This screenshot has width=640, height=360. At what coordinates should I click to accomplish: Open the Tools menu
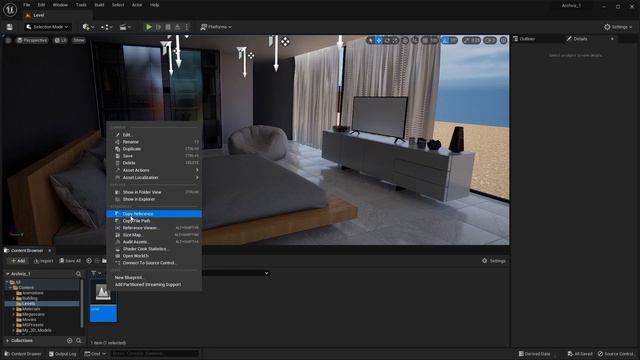[x=81, y=5]
